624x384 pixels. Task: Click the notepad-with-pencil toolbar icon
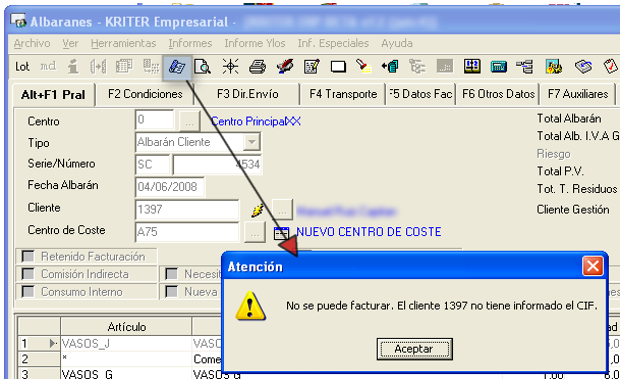point(312,66)
